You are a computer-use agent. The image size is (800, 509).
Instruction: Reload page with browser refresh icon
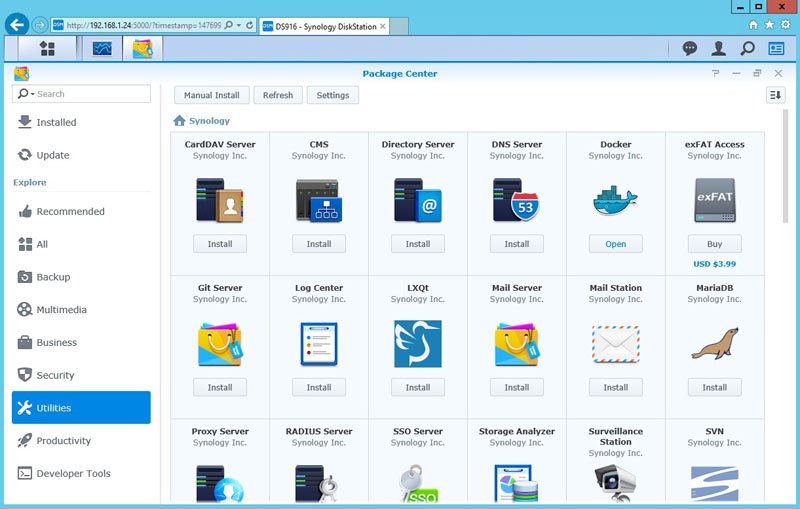(x=249, y=25)
